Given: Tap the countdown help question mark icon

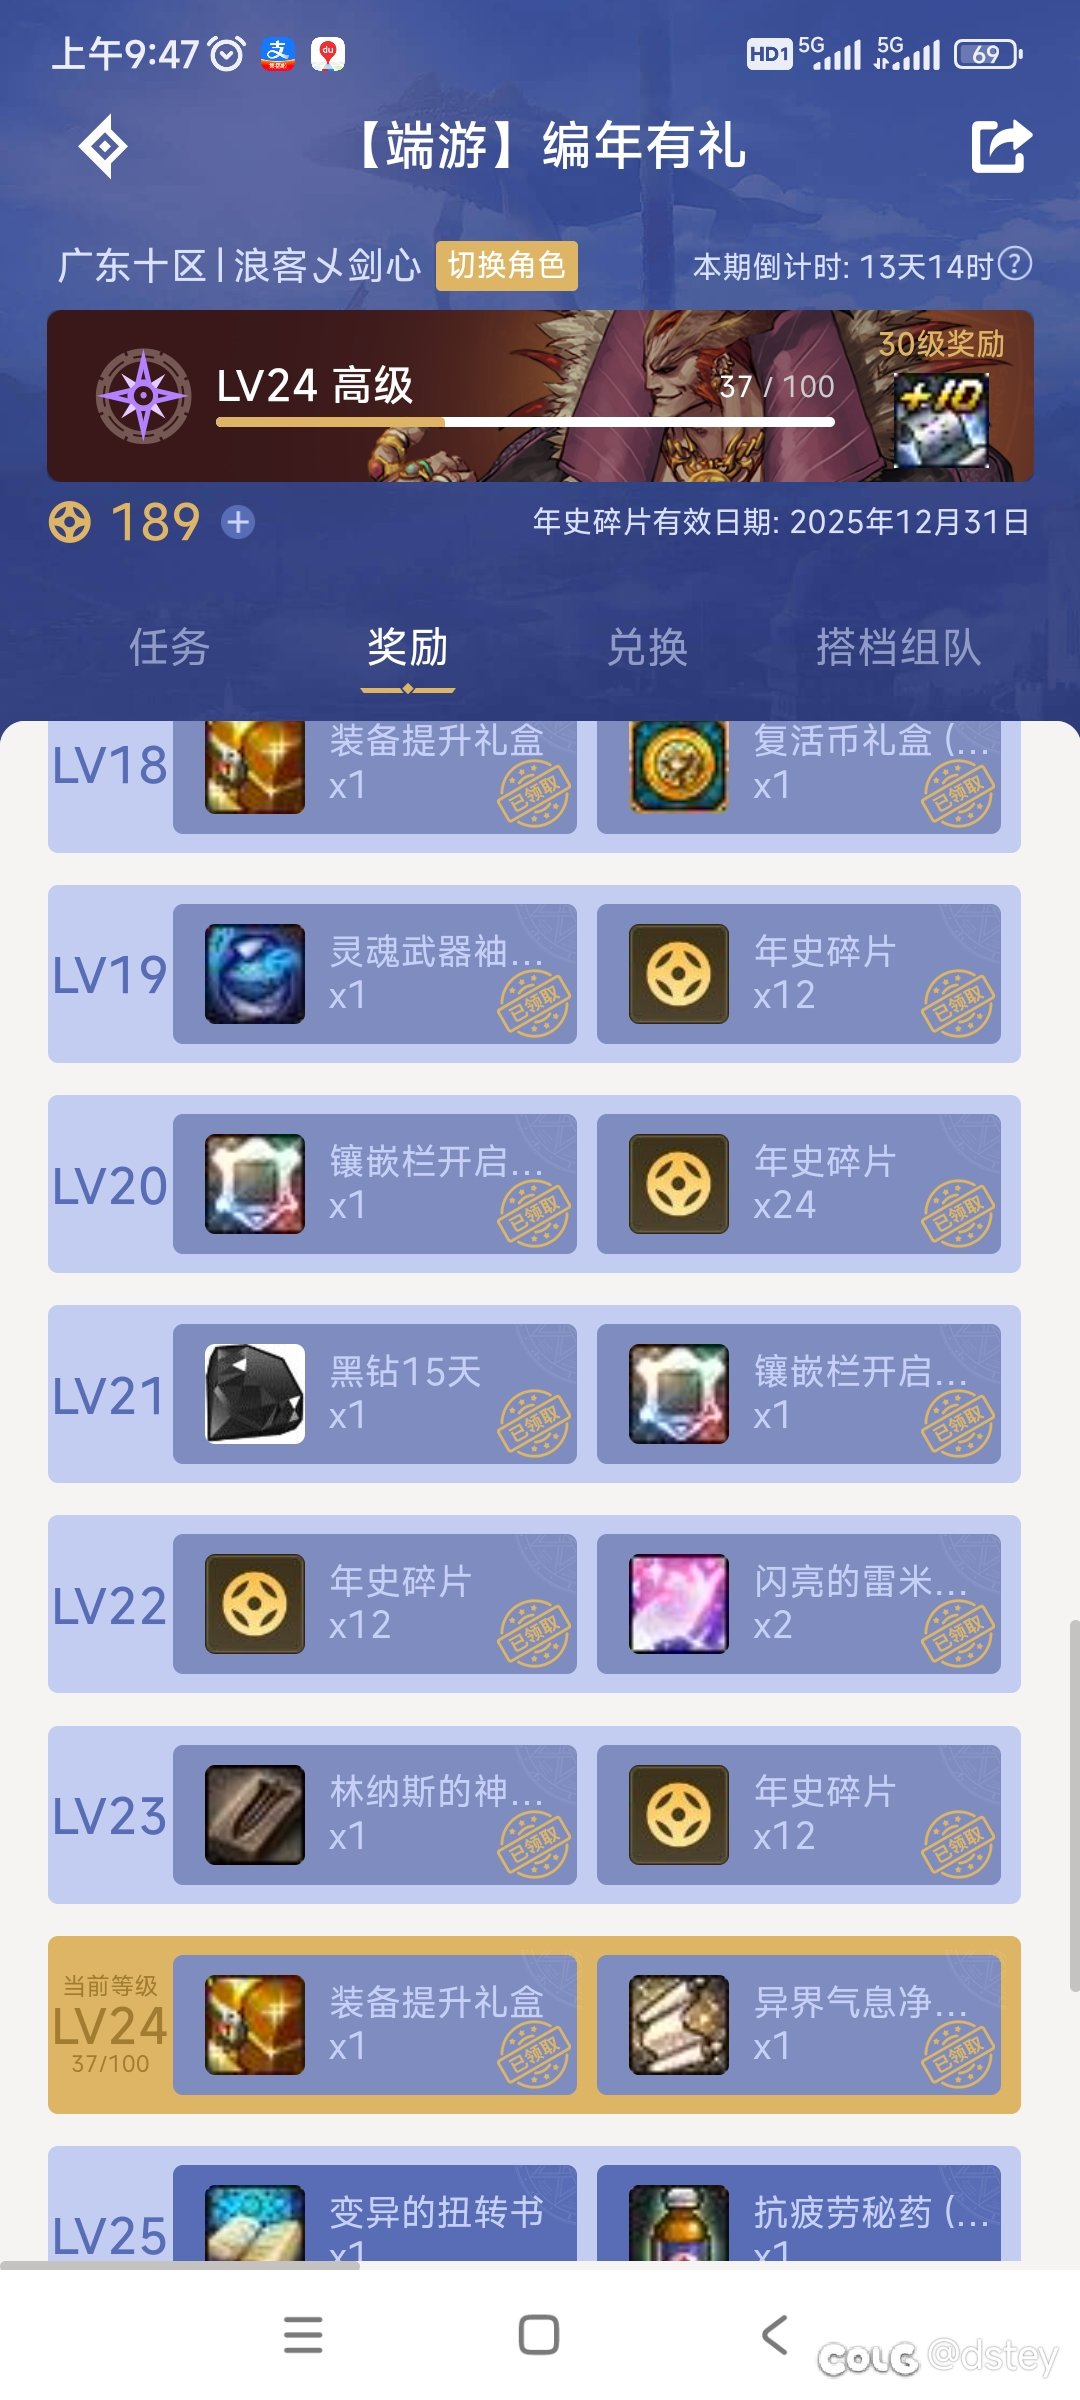Looking at the screenshot, I should coord(1016,264).
